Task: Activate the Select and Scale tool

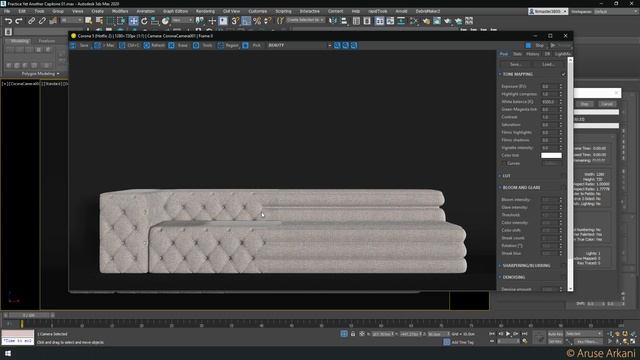Action: click(155, 21)
